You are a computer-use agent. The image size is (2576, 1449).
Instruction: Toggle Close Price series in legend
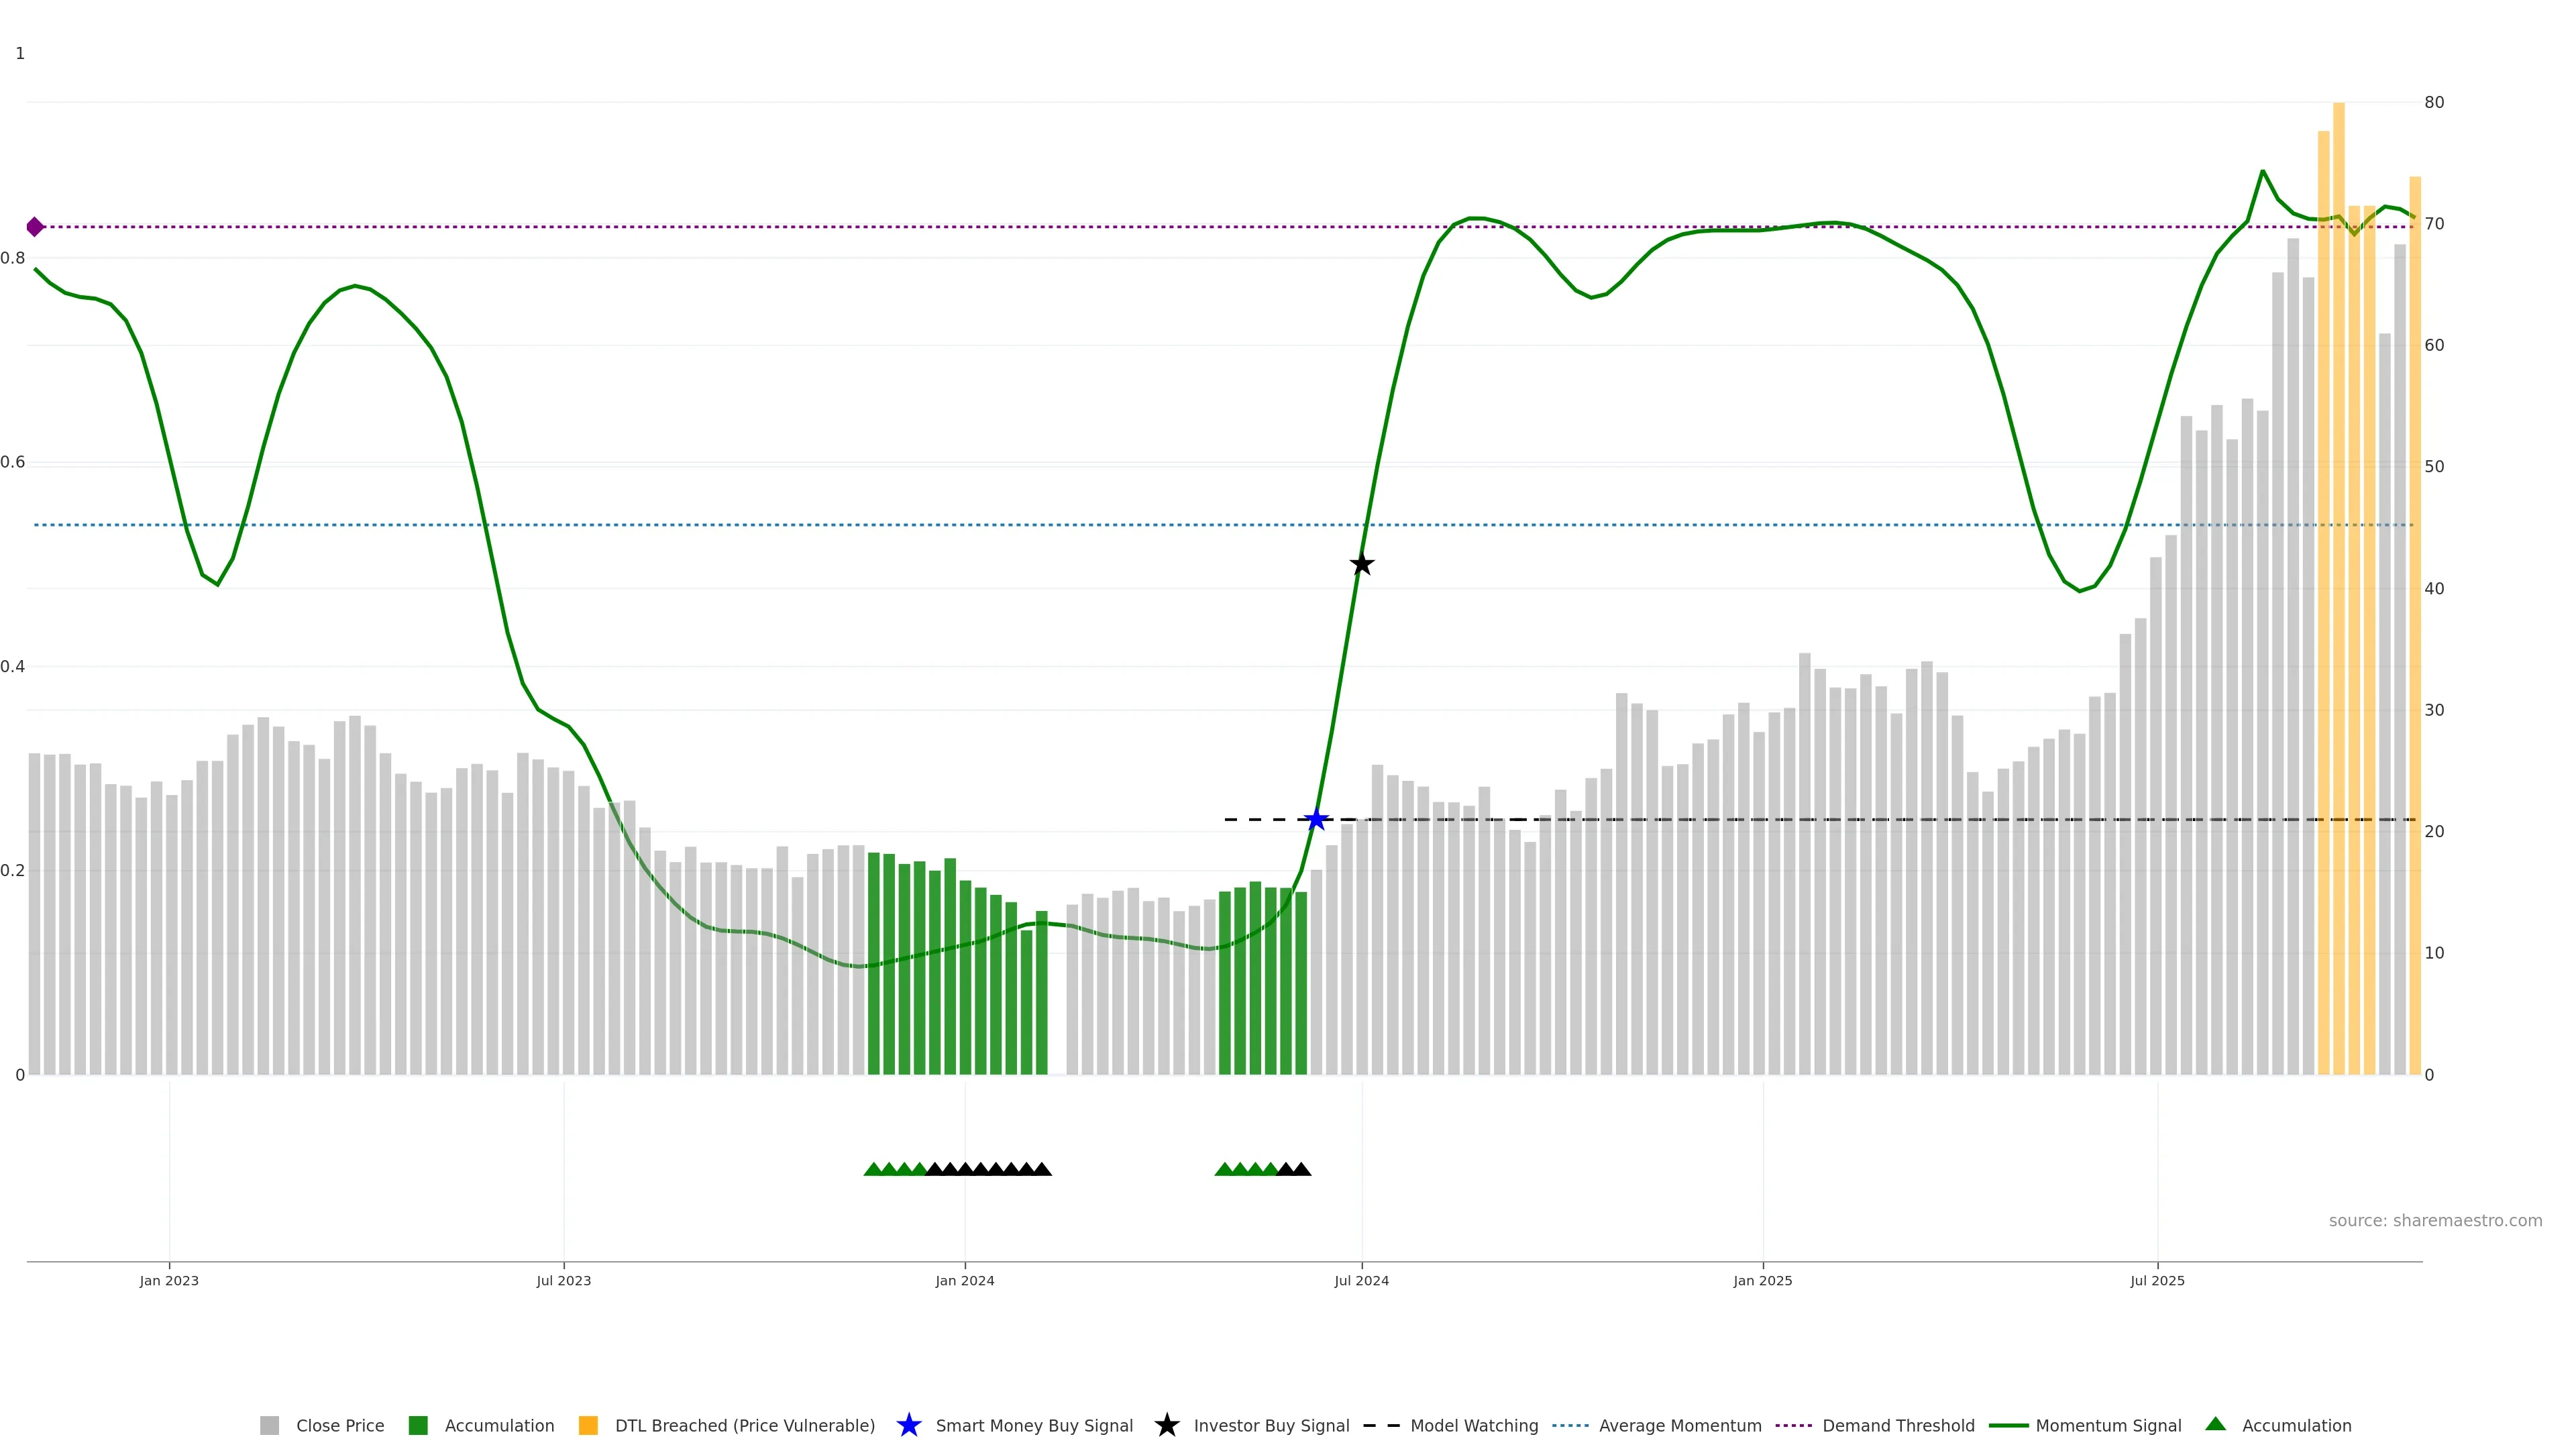tap(339, 1425)
